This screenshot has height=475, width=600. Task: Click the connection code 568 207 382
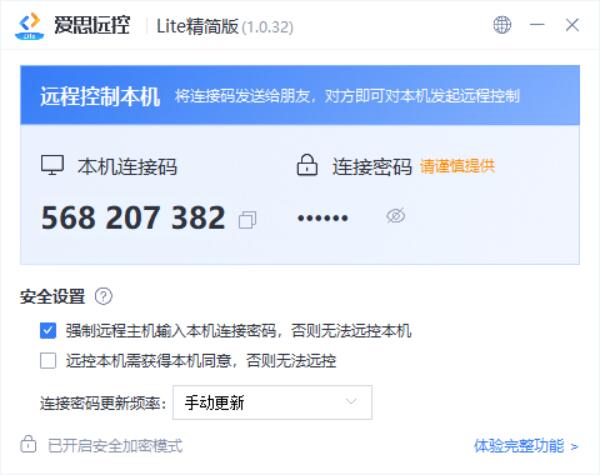pos(133,218)
